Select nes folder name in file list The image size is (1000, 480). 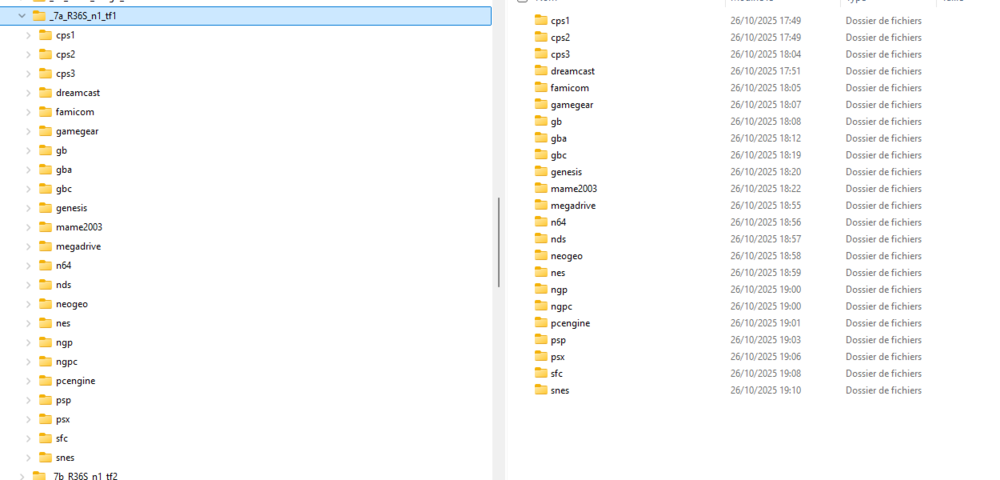pyautogui.click(x=558, y=273)
